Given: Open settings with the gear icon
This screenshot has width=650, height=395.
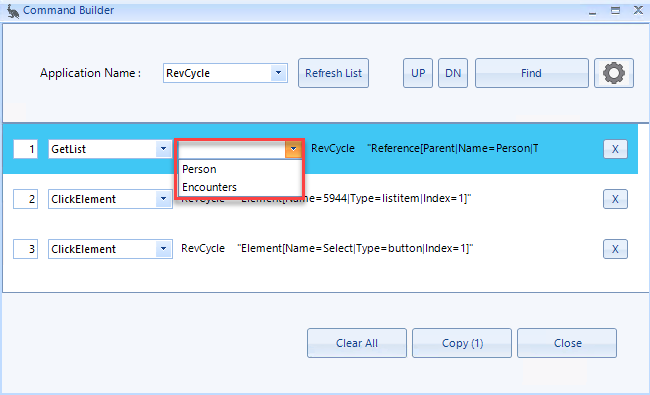Looking at the screenshot, I should point(614,73).
